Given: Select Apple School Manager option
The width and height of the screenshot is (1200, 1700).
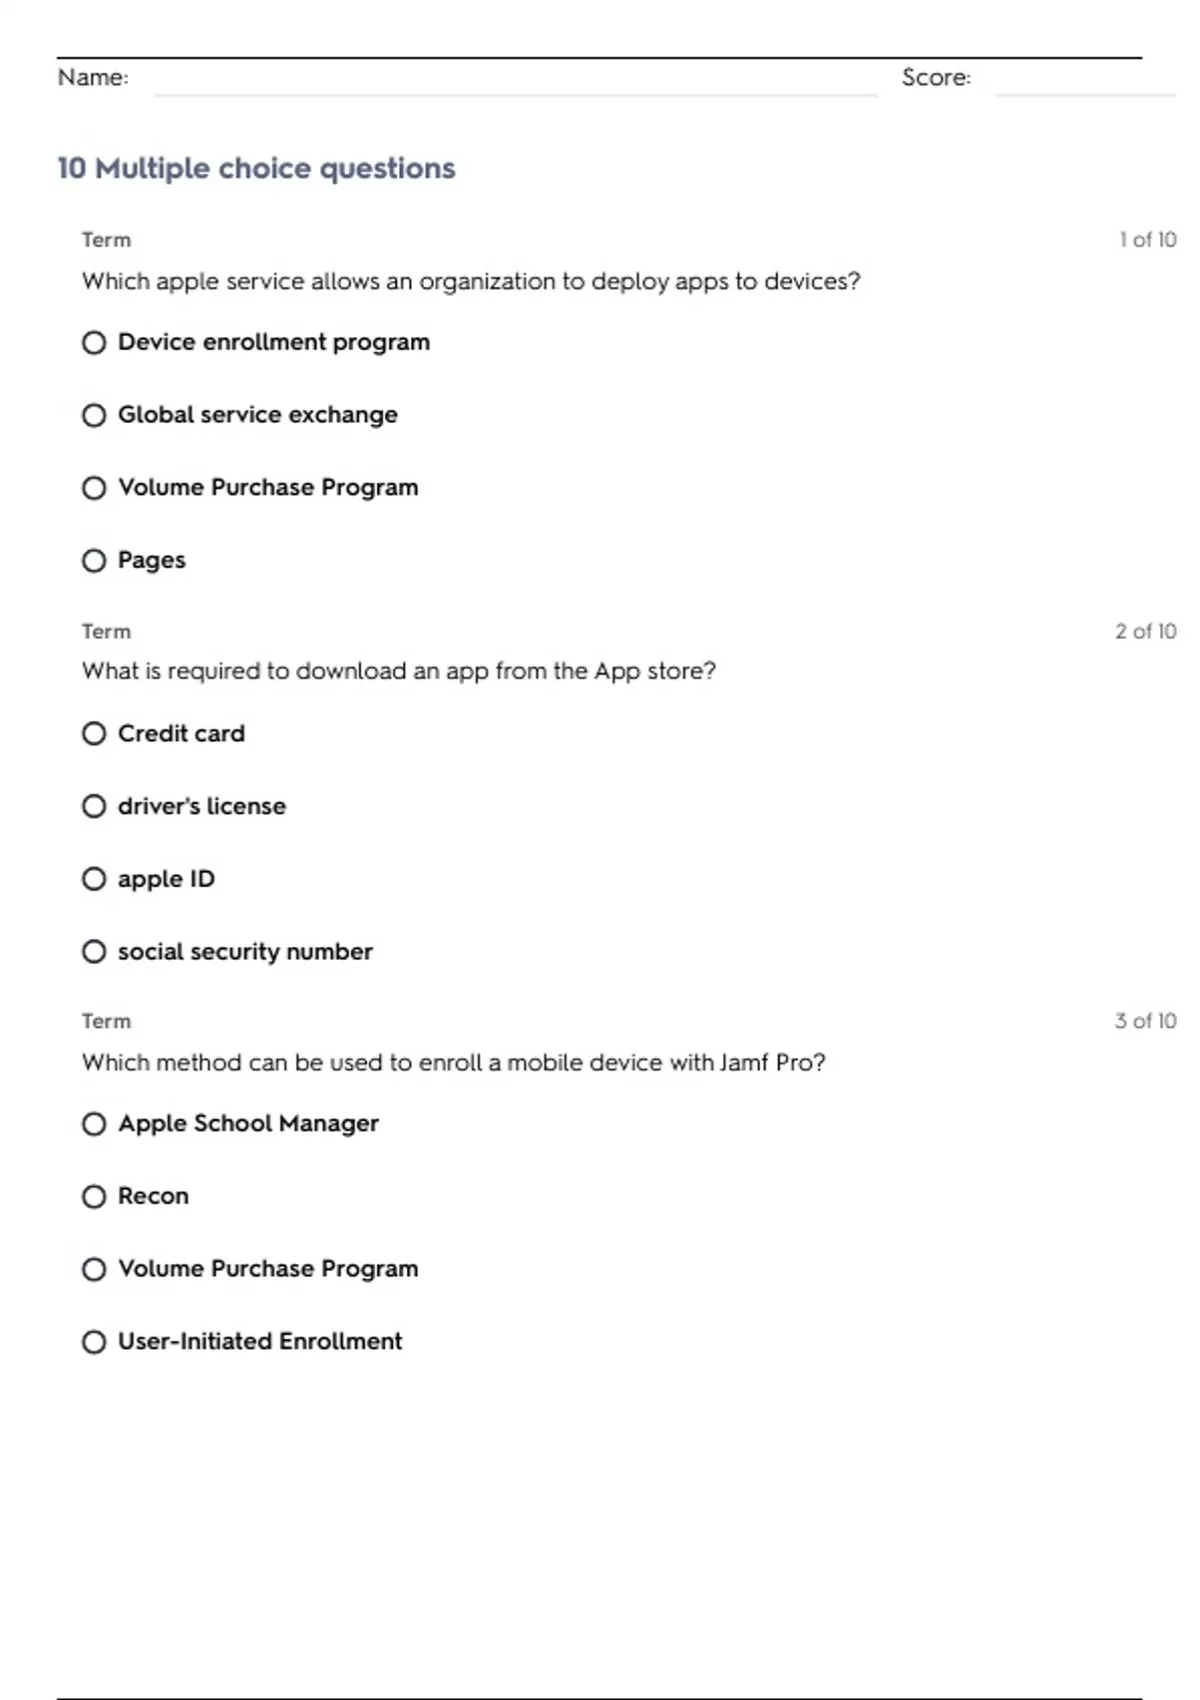Looking at the screenshot, I should (94, 1124).
